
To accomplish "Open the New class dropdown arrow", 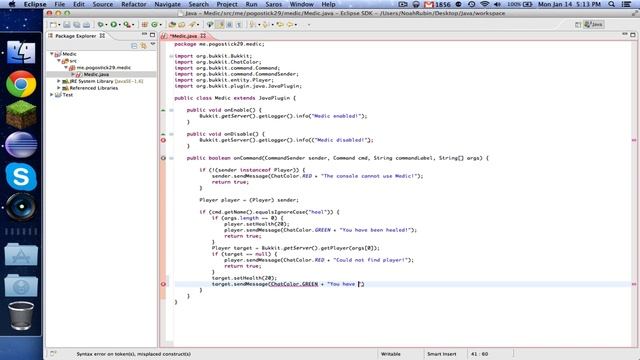I will [160, 25].
